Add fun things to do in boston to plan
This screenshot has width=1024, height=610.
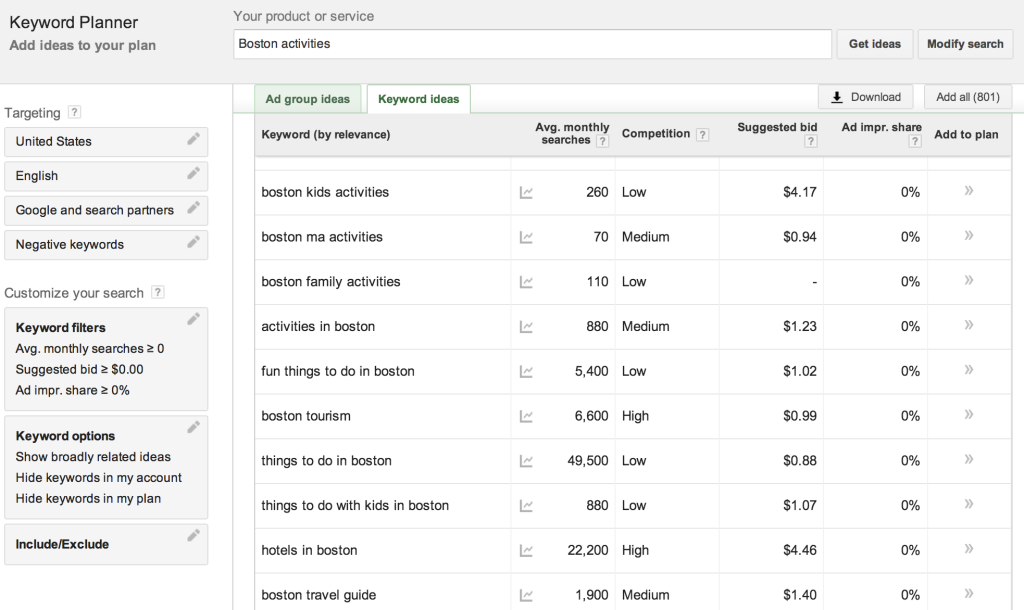click(x=968, y=370)
